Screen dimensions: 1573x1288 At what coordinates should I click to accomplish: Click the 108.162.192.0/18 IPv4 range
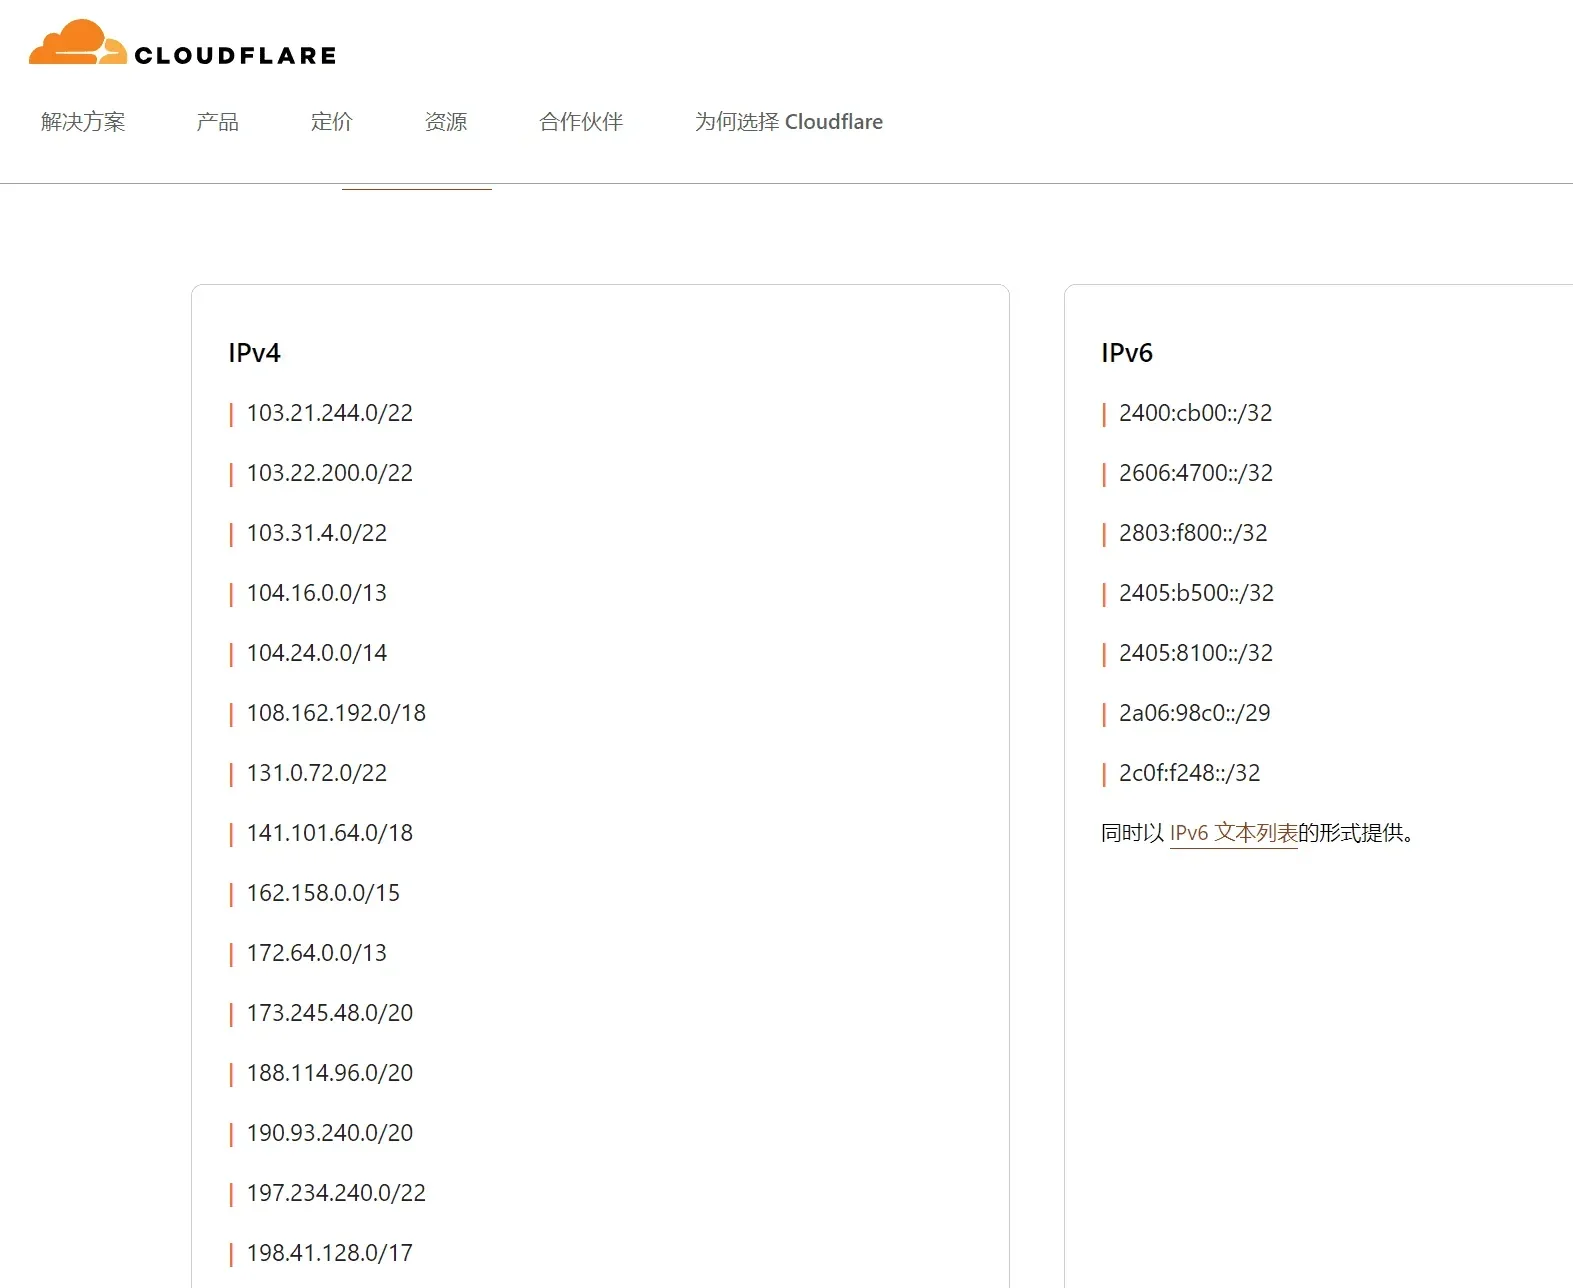coord(336,713)
